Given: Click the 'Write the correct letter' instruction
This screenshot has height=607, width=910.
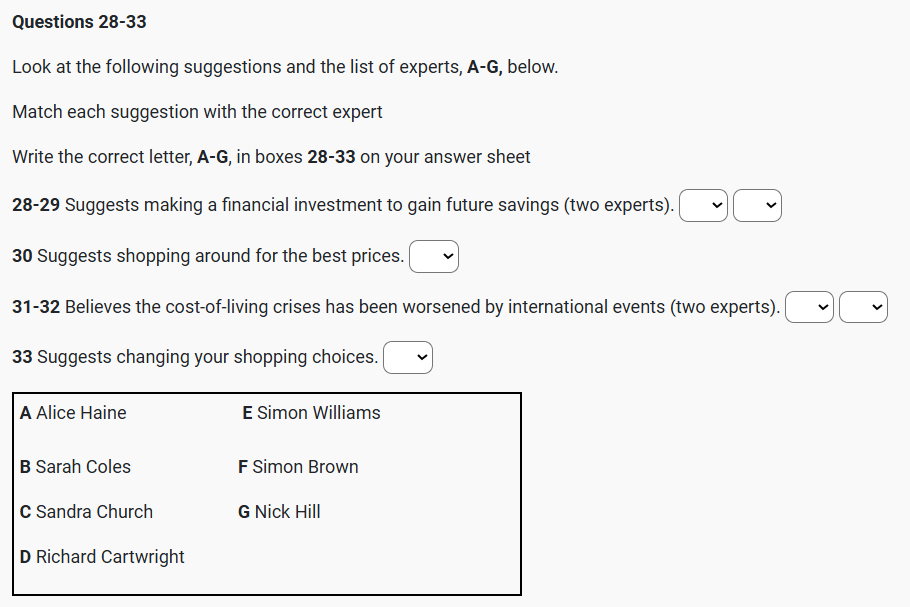Looking at the screenshot, I should click(271, 157).
